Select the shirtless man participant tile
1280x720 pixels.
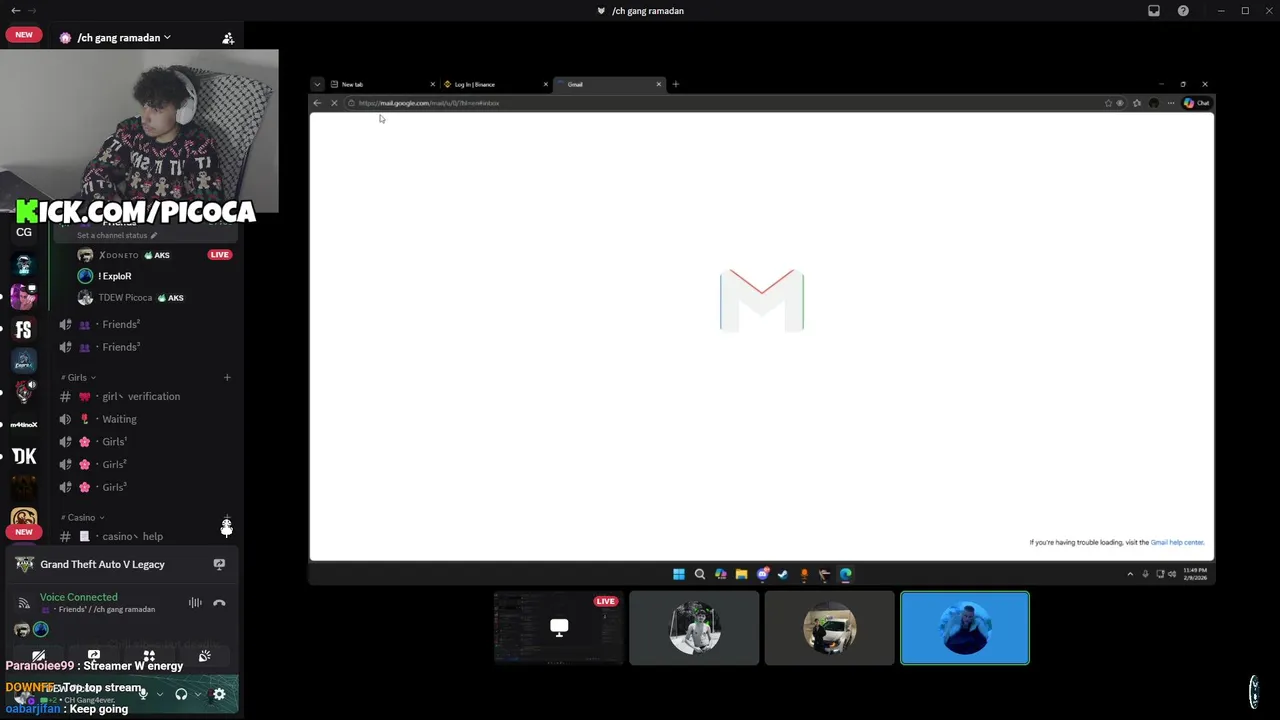click(694, 628)
